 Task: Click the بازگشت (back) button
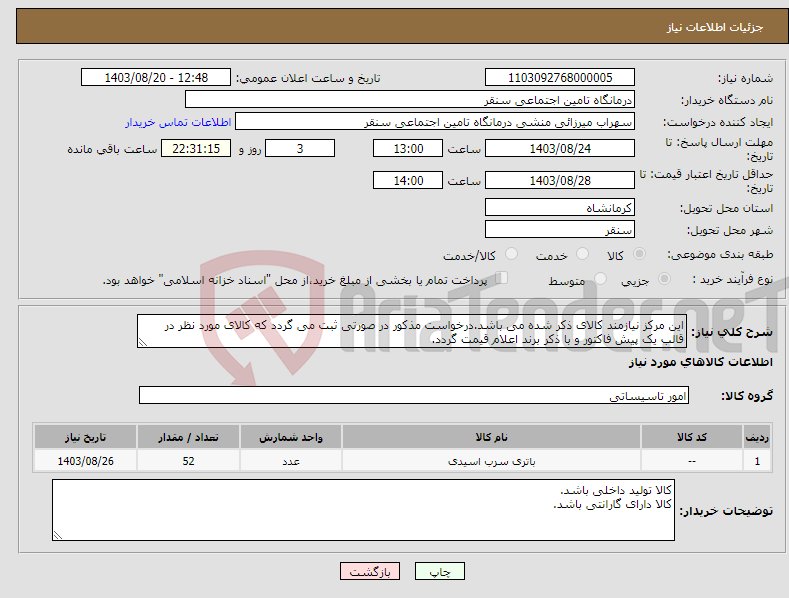point(370,571)
